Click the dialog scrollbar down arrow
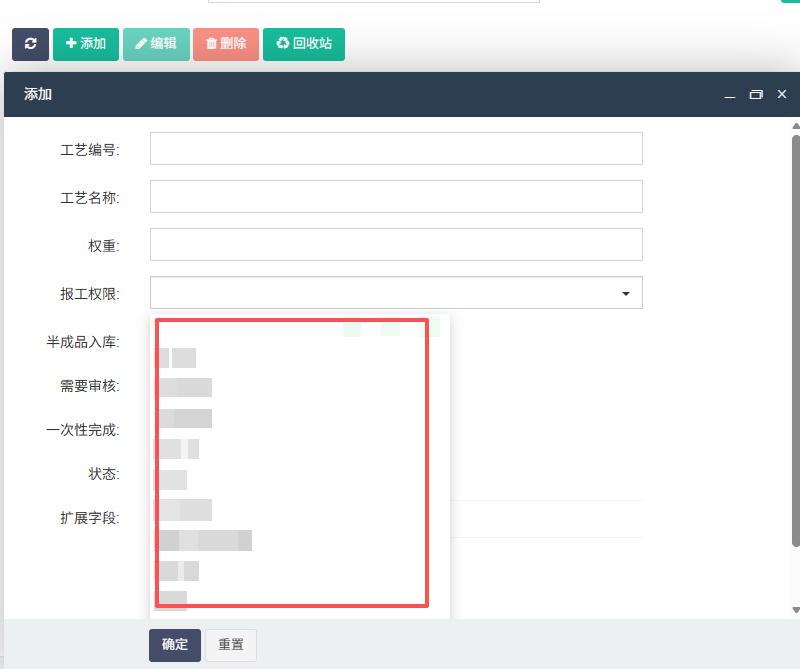800x669 pixels. tap(796, 610)
